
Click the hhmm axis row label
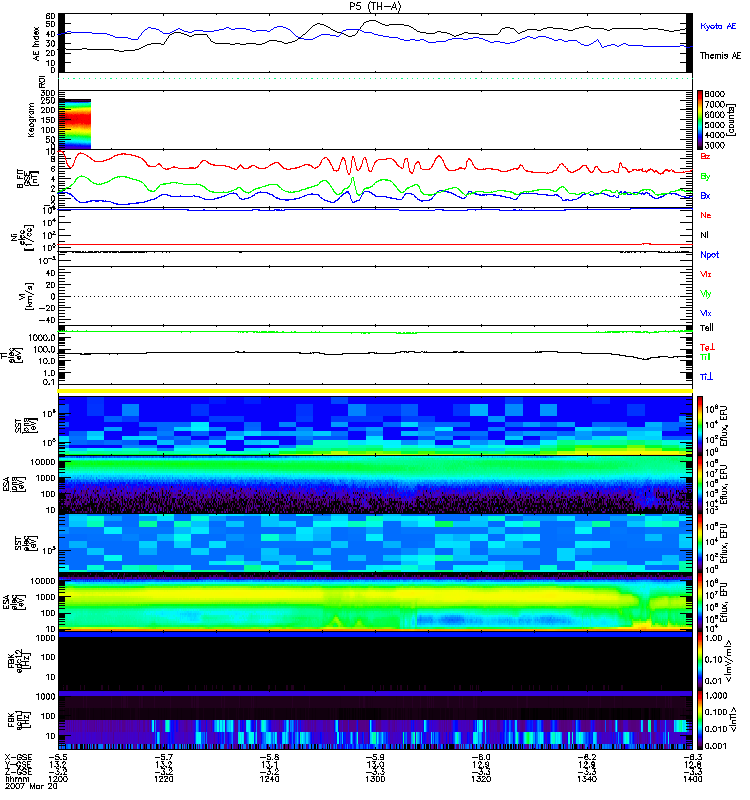coord(17,779)
